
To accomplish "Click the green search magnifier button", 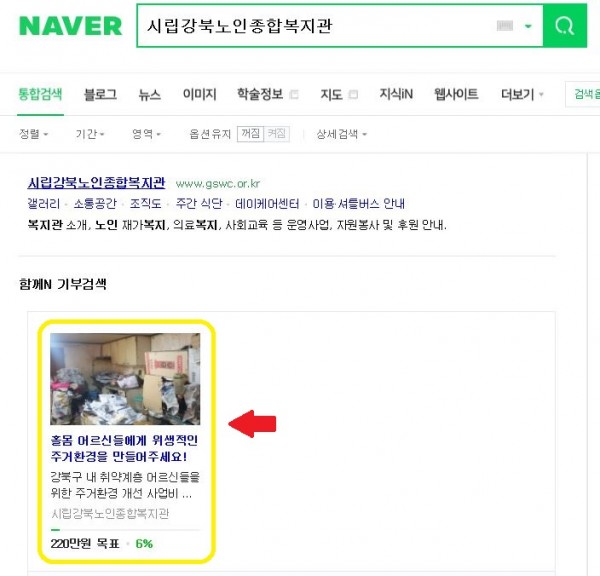I will point(565,26).
